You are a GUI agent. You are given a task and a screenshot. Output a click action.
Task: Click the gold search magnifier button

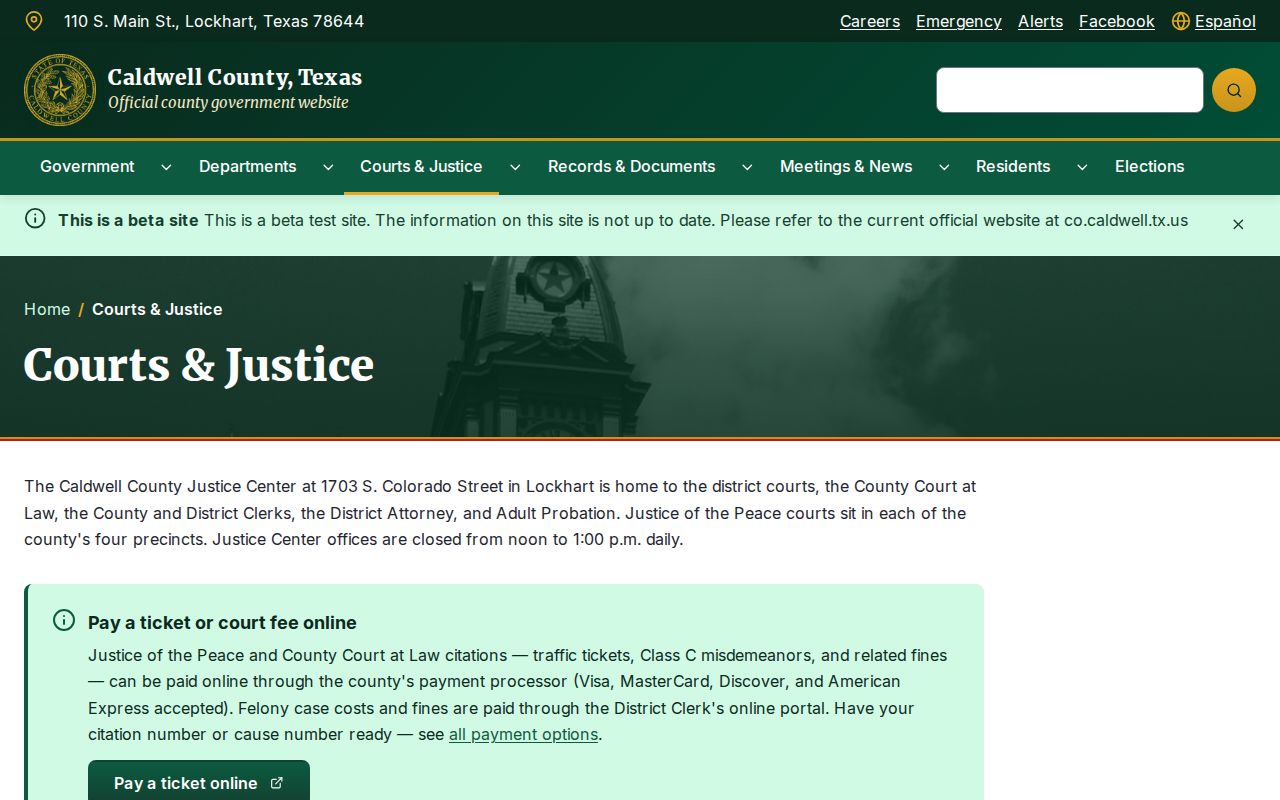tap(1234, 90)
